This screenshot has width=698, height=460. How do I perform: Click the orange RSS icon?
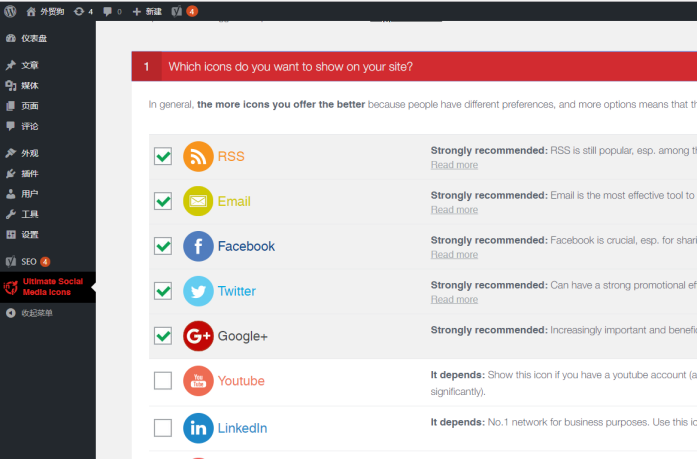[198, 157]
